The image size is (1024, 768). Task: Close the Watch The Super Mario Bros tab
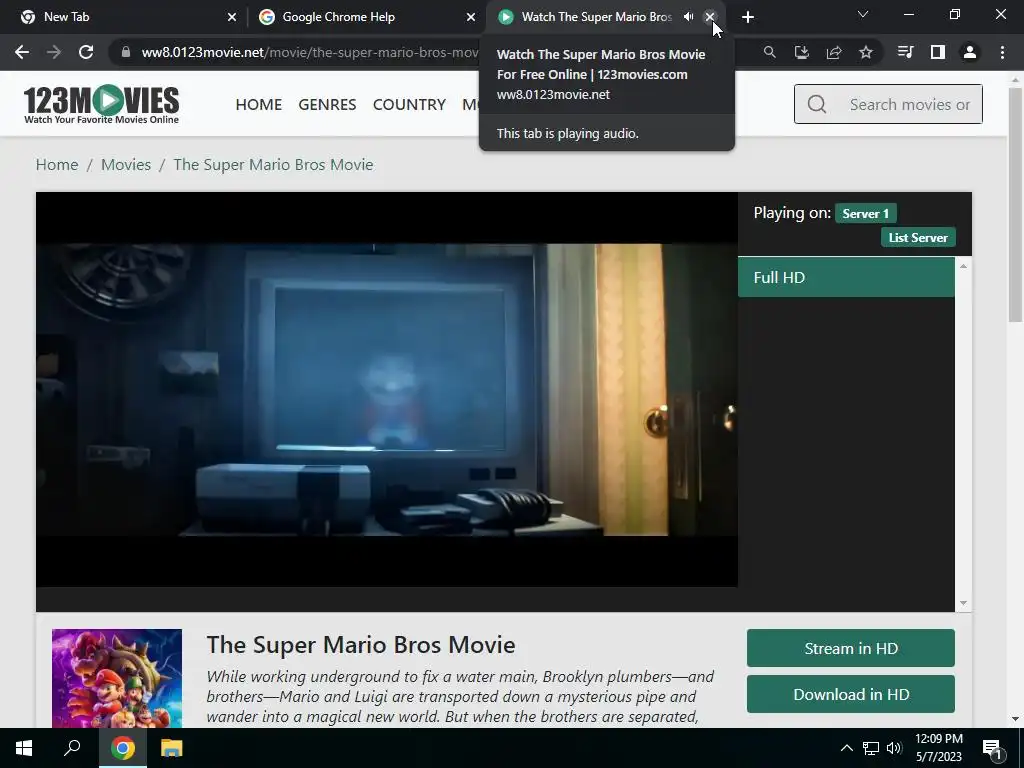coord(710,17)
